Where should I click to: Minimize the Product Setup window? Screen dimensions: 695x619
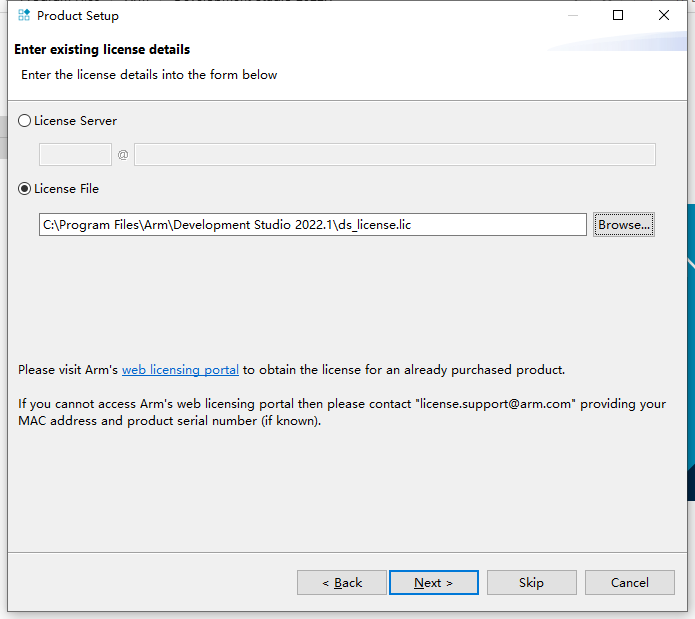pos(572,15)
